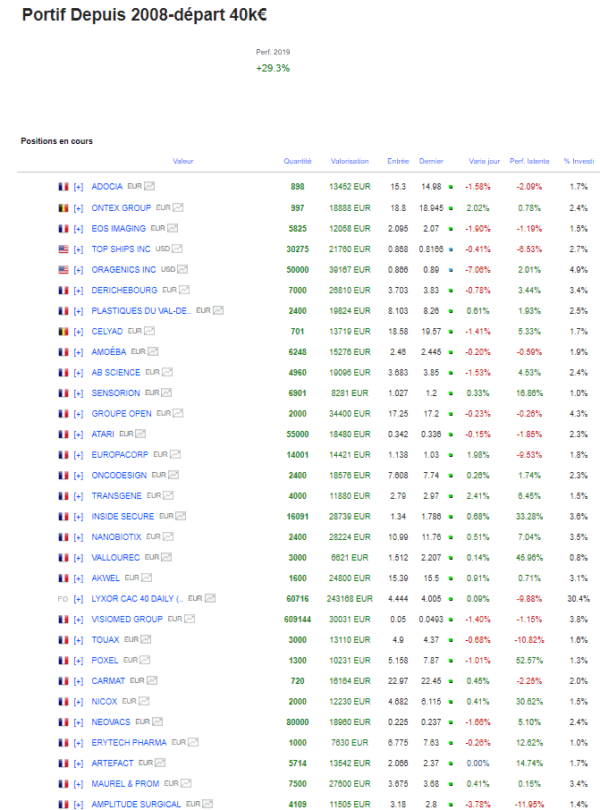Open the chart icon beside VISIOMED GROUP
This screenshot has width=600, height=810.
tap(189, 619)
